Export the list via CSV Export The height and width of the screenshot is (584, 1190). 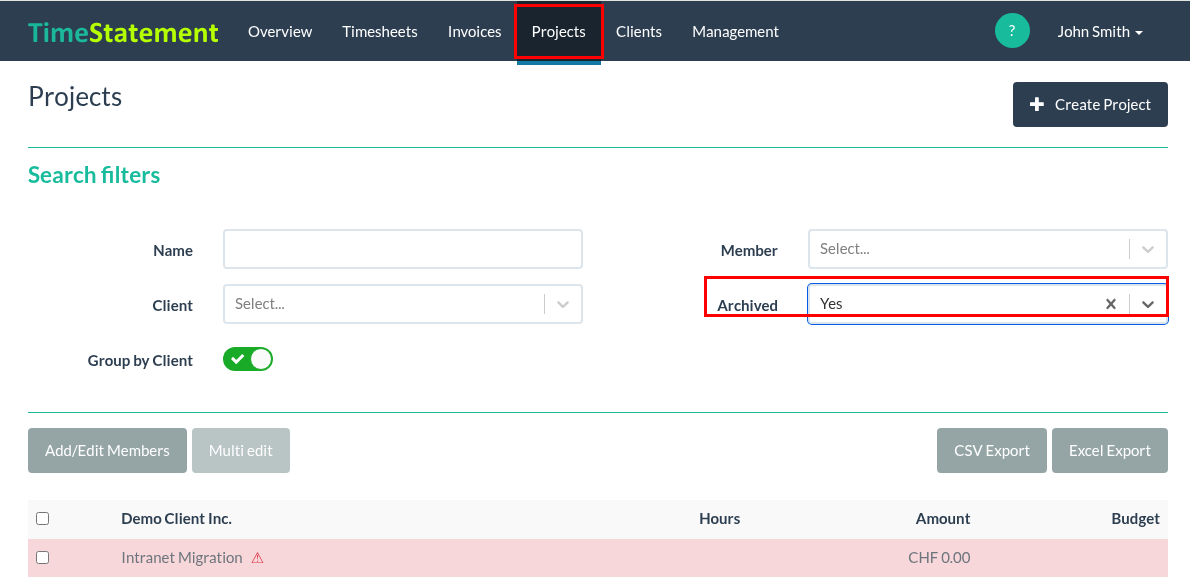[x=992, y=451]
